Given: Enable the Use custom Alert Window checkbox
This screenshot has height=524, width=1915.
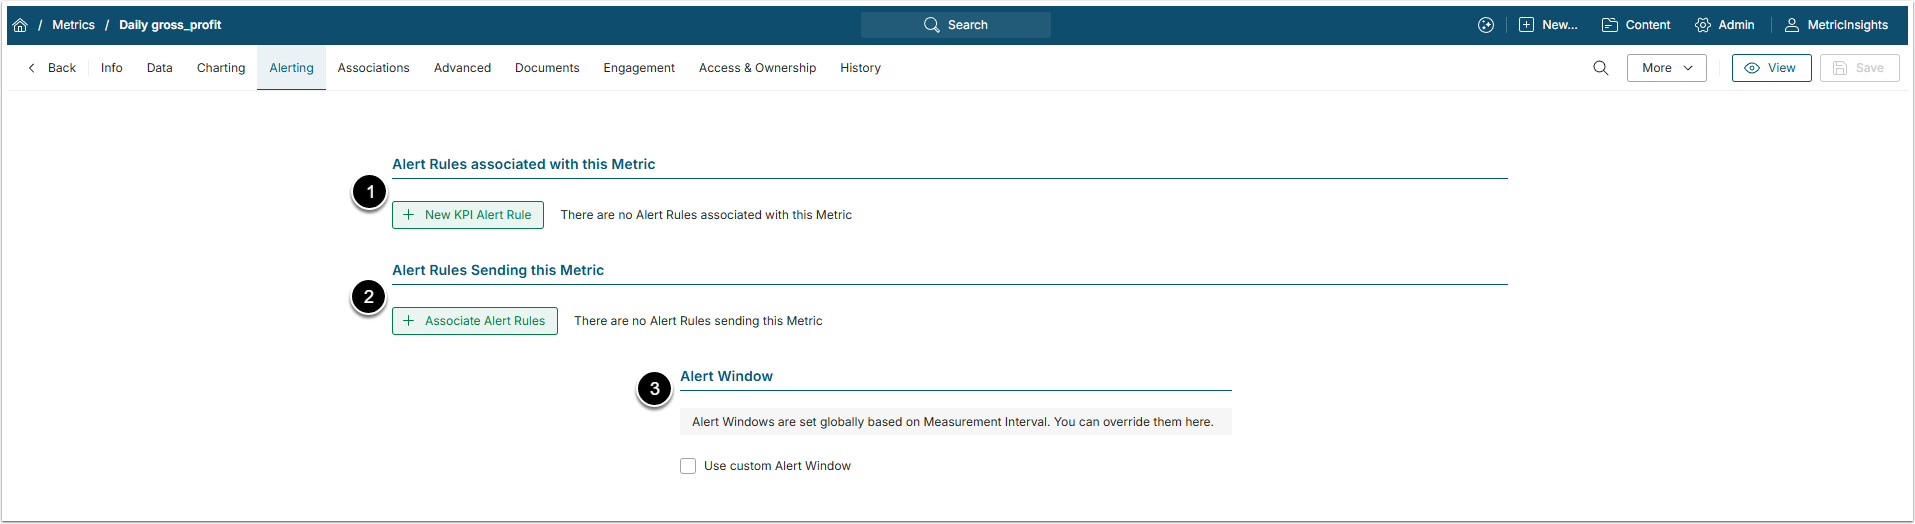Looking at the screenshot, I should (x=688, y=466).
